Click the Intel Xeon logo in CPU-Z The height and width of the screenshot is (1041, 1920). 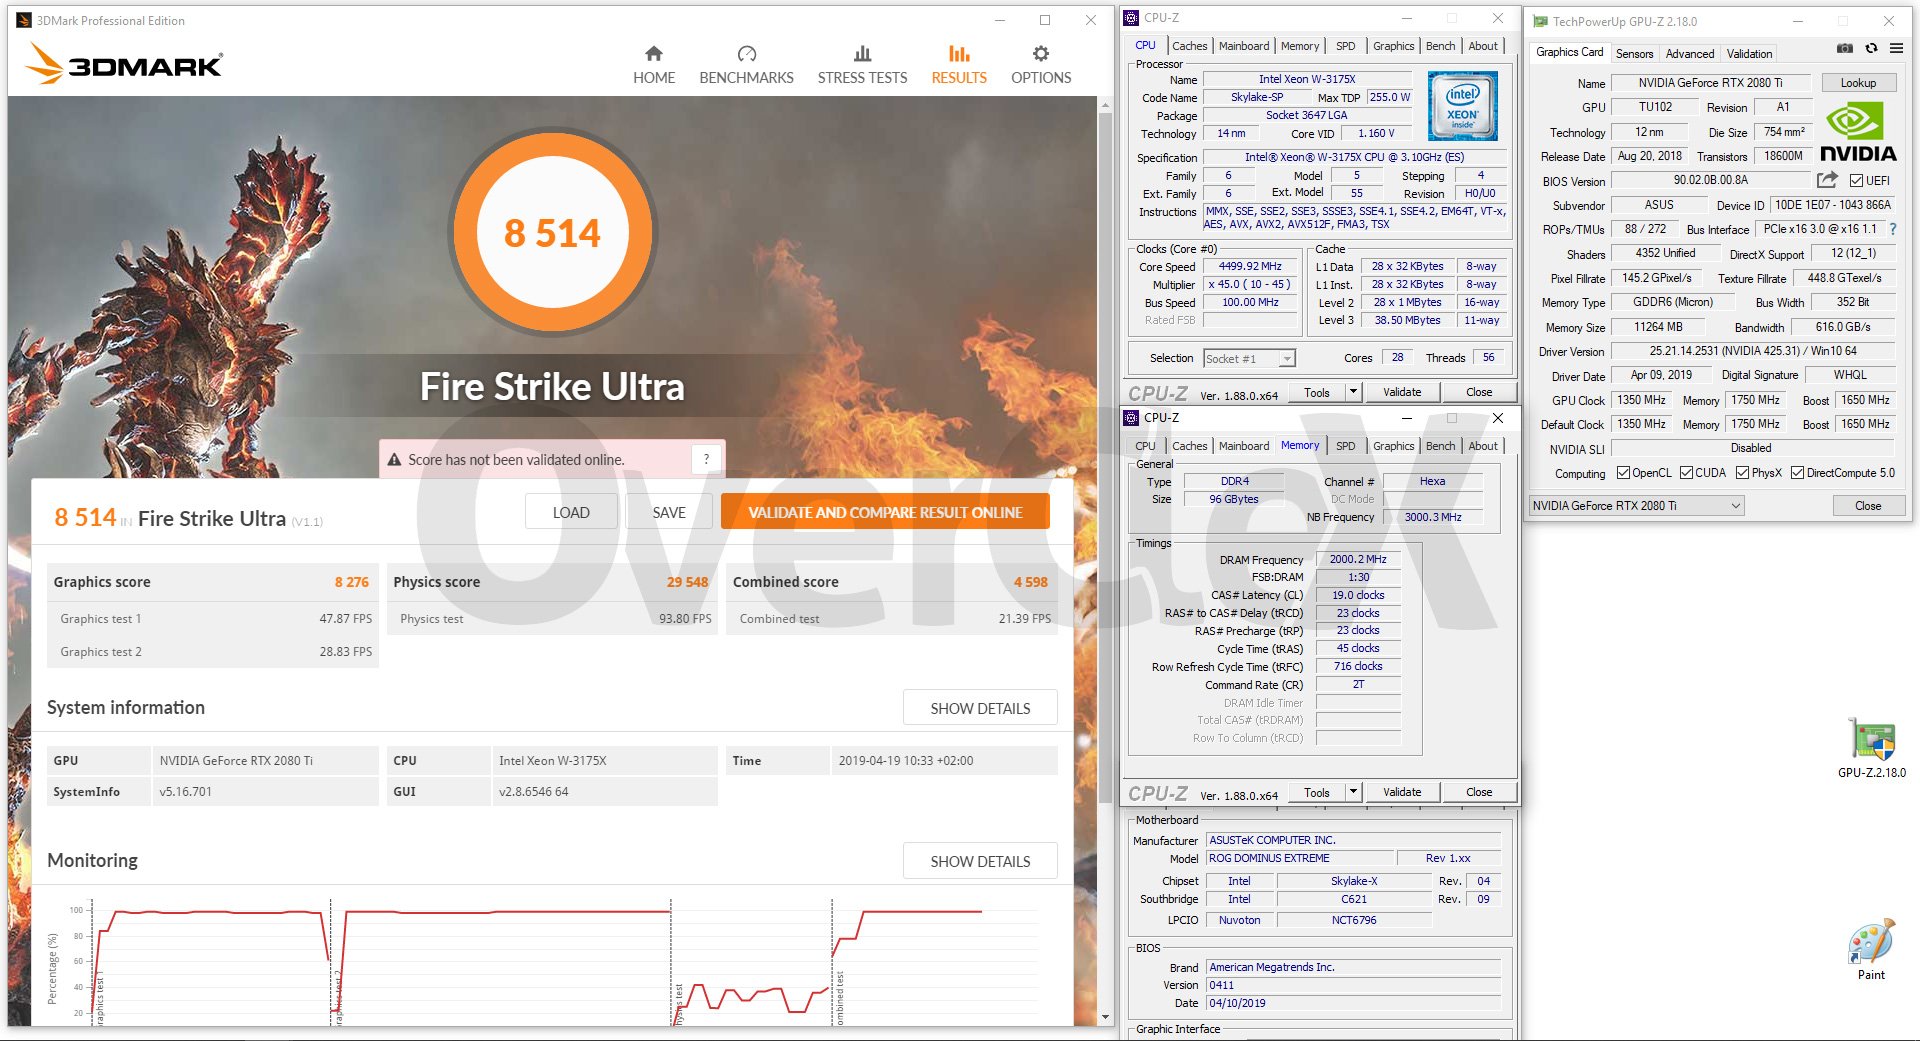tap(1462, 106)
